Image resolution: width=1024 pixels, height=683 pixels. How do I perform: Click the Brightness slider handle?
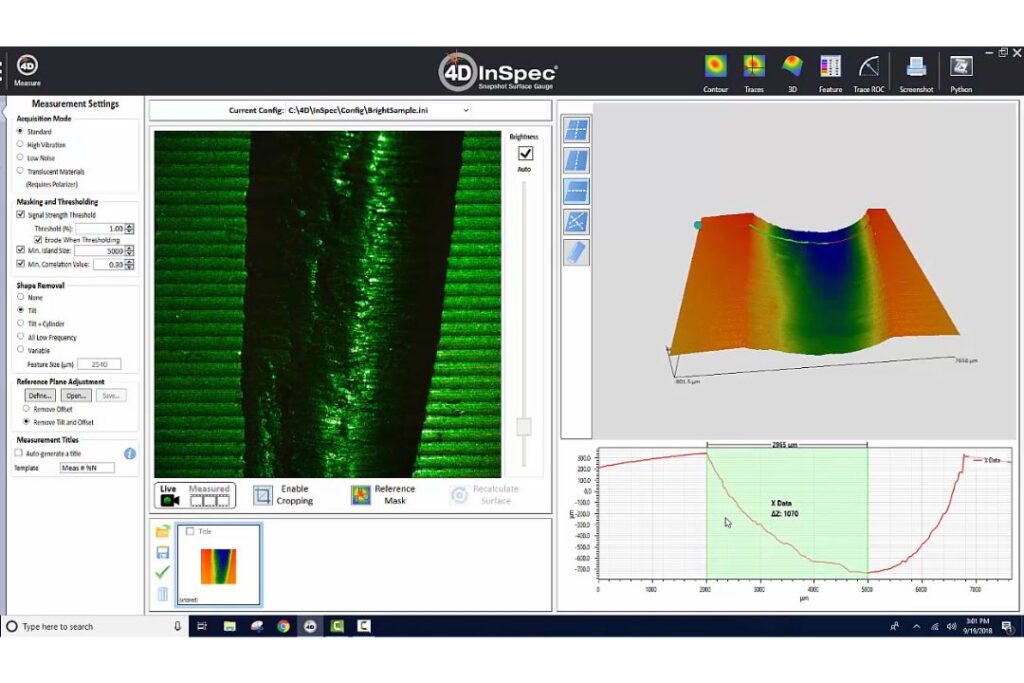coord(523,427)
